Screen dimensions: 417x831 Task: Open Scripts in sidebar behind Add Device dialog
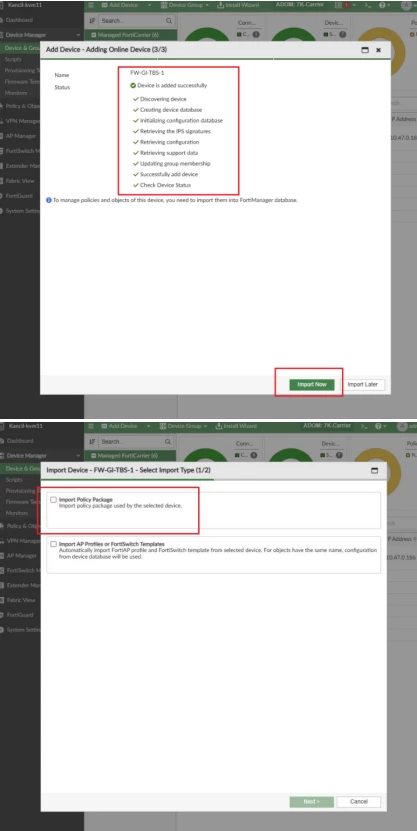[13, 59]
